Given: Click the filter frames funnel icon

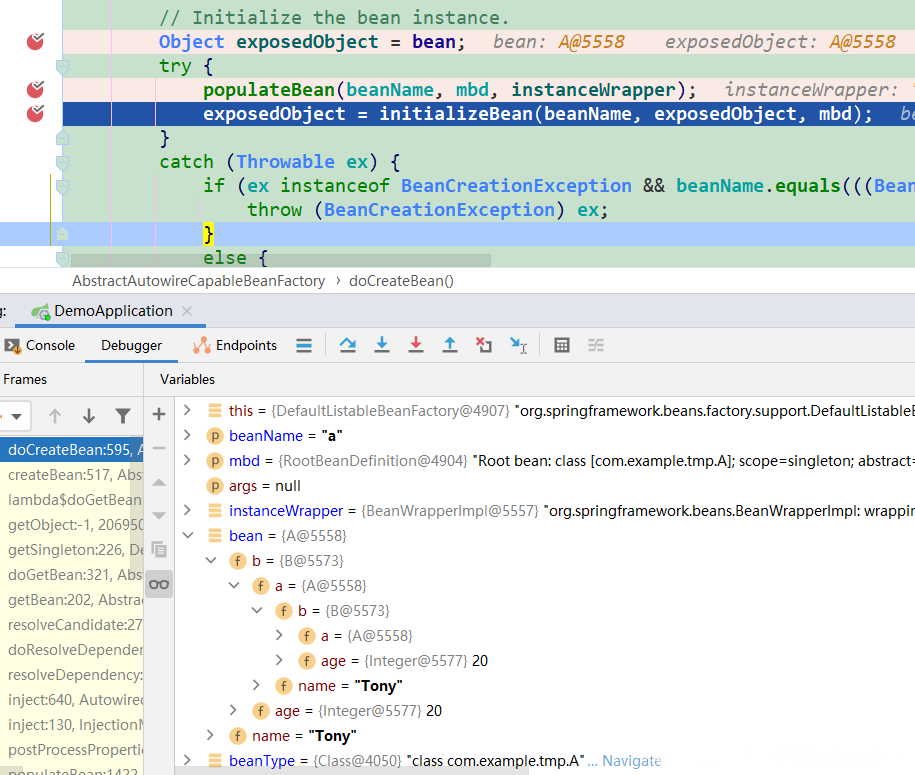Looking at the screenshot, I should (123, 416).
